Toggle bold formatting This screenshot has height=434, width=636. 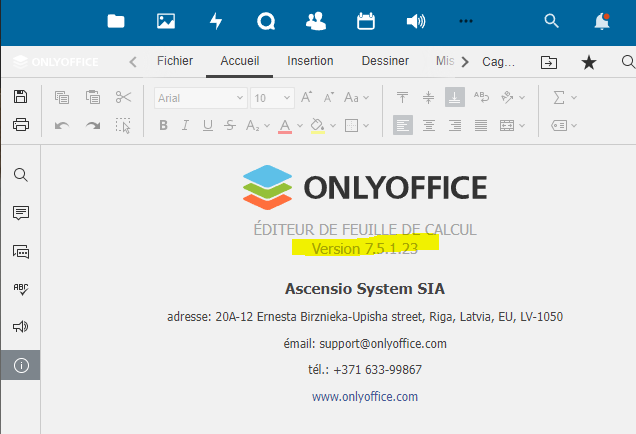click(163, 126)
